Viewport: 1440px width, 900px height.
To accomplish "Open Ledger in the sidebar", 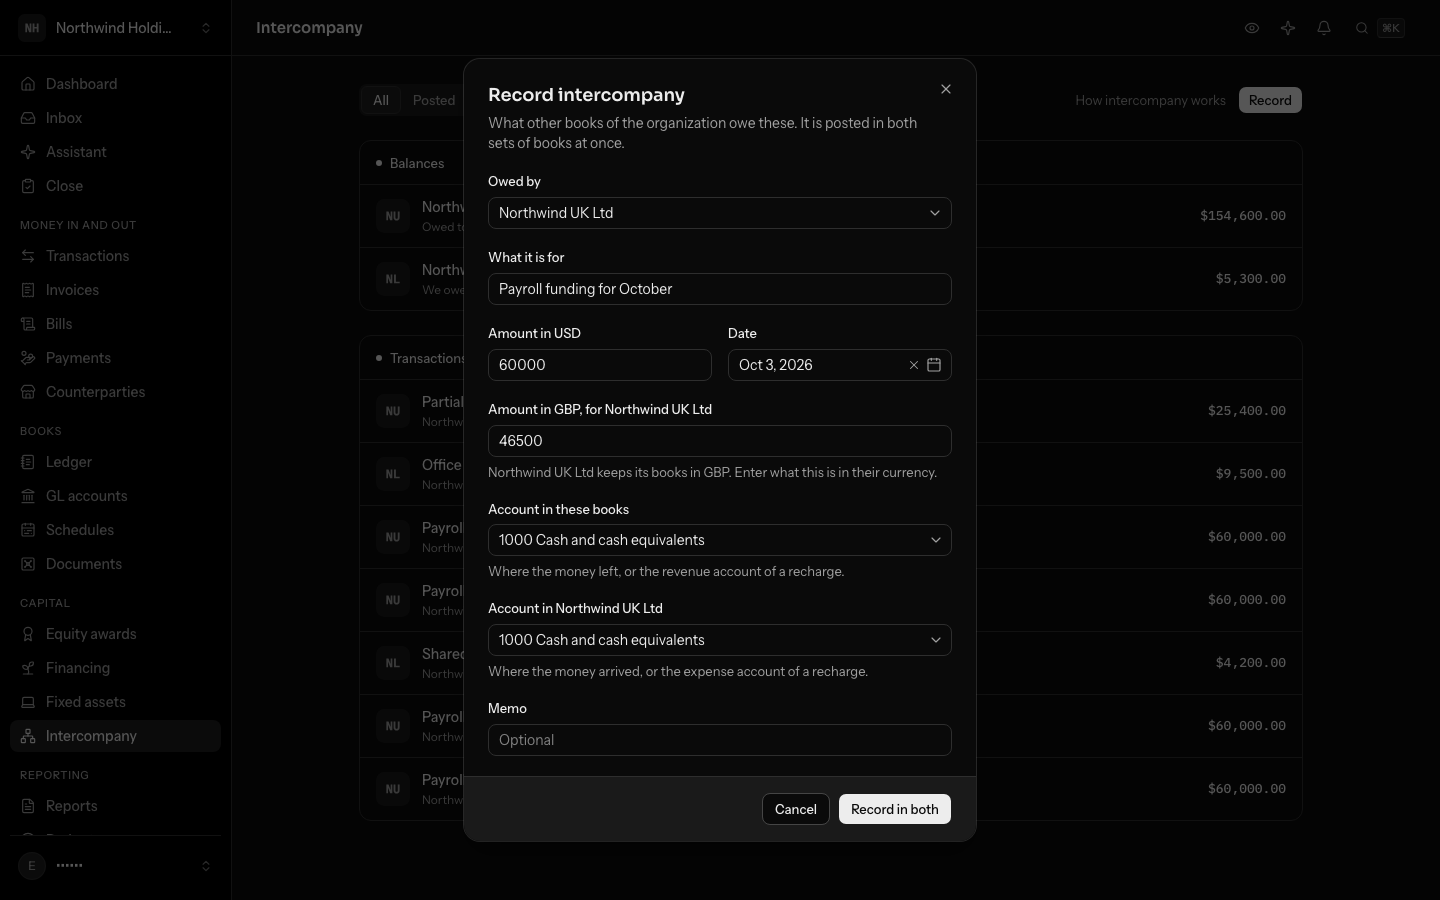I will click(x=115, y=462).
